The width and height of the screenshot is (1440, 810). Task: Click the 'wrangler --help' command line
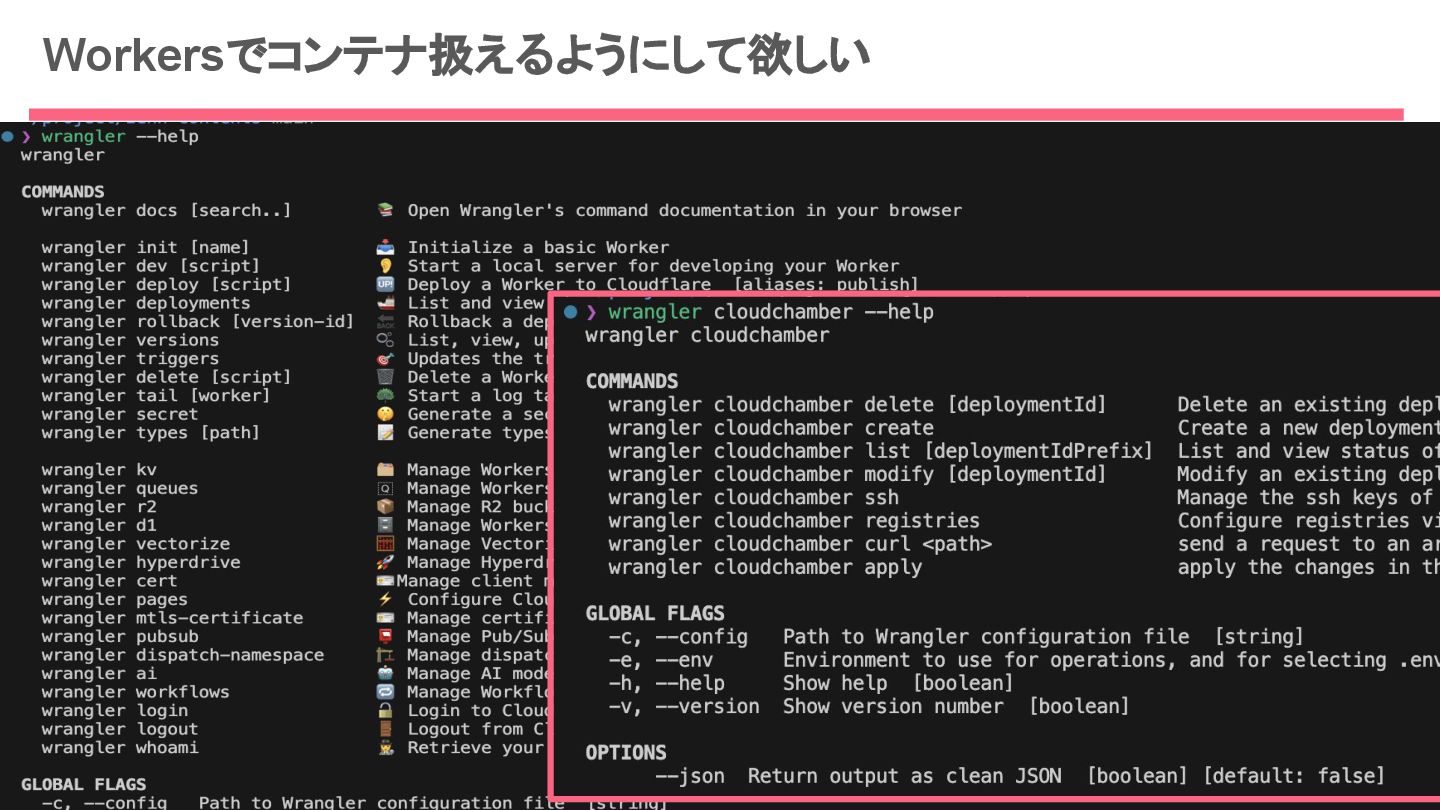[120, 136]
